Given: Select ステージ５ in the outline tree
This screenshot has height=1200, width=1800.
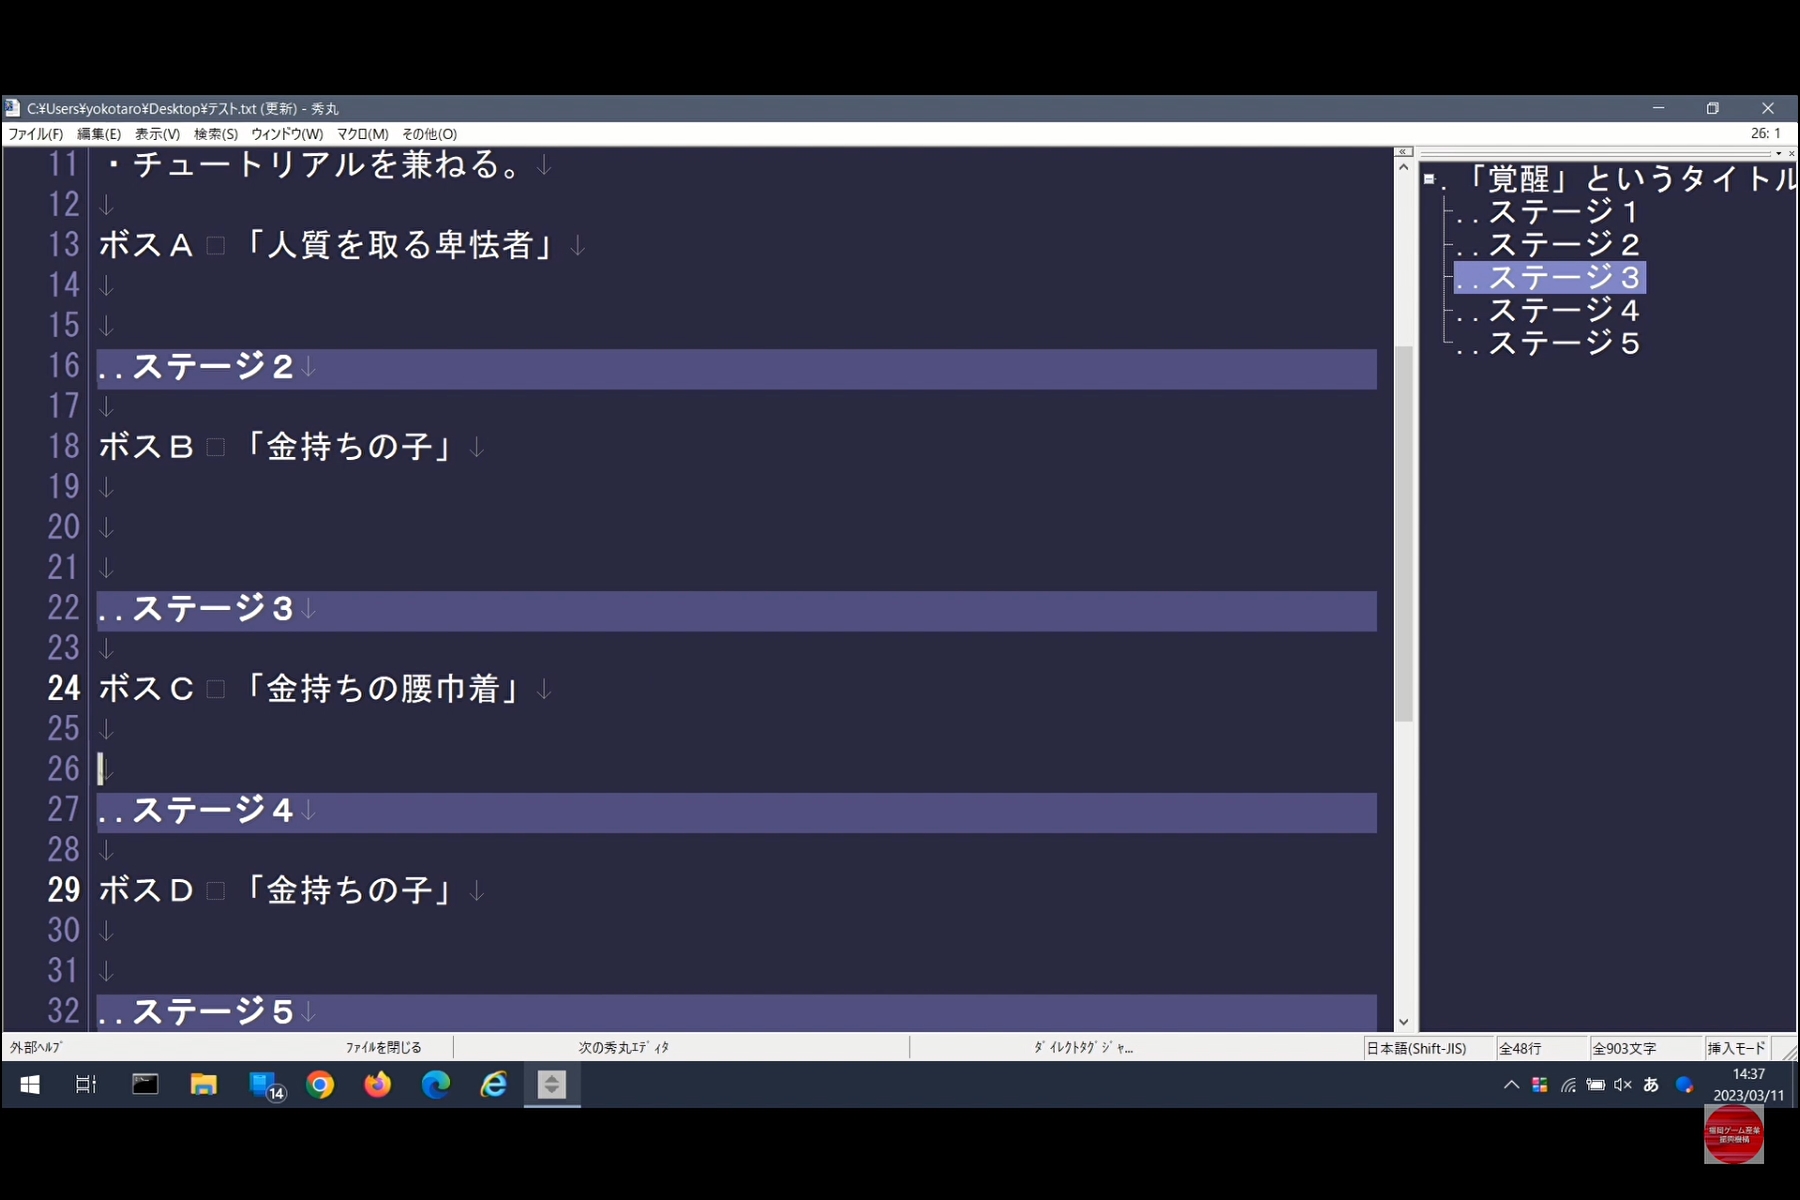Looking at the screenshot, I should coord(1549,344).
